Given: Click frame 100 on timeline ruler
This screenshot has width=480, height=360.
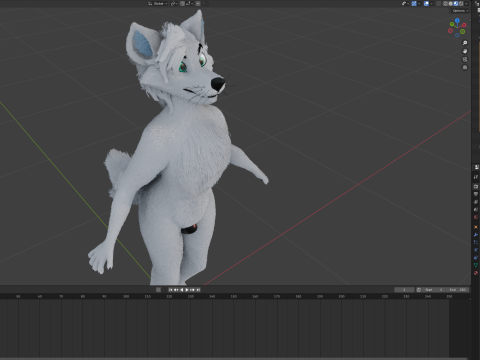Looking at the screenshot, I should (x=126, y=296).
